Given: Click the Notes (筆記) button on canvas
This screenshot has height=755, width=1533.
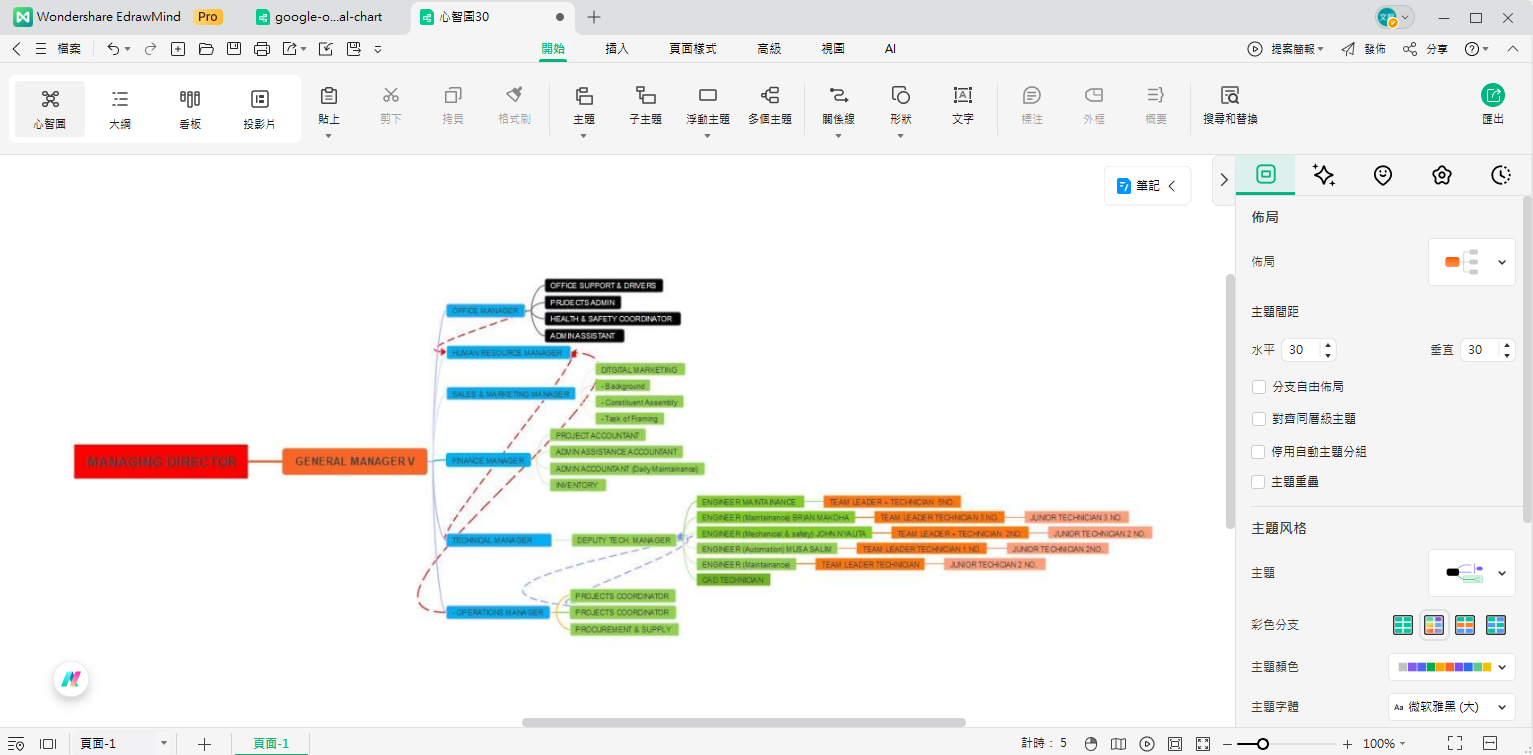Looking at the screenshot, I should (1147, 186).
